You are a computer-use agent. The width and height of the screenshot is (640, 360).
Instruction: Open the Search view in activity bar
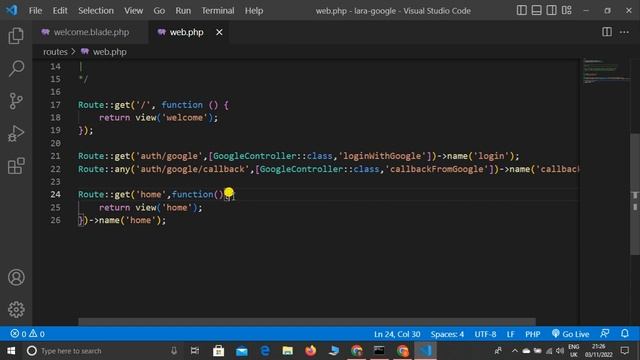click(x=16, y=68)
